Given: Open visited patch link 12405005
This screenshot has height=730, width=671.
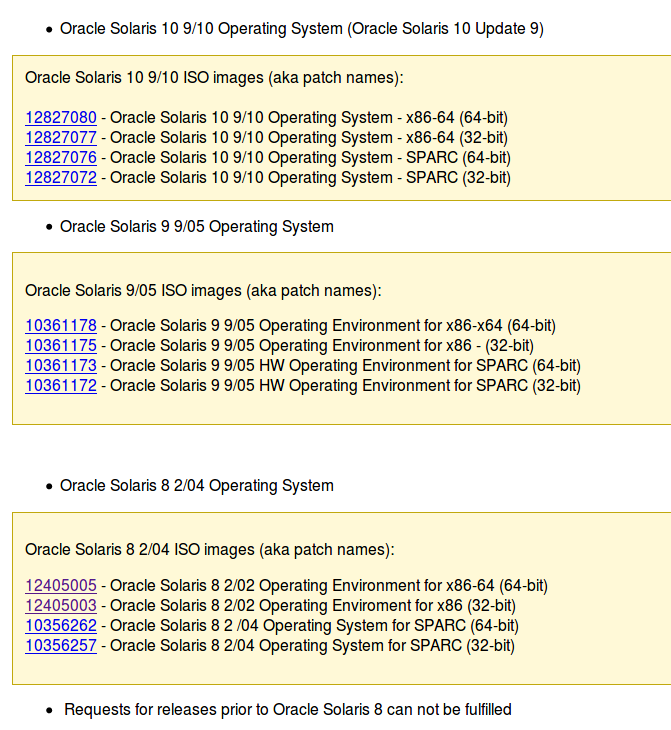Looking at the screenshot, I should [x=61, y=585].
